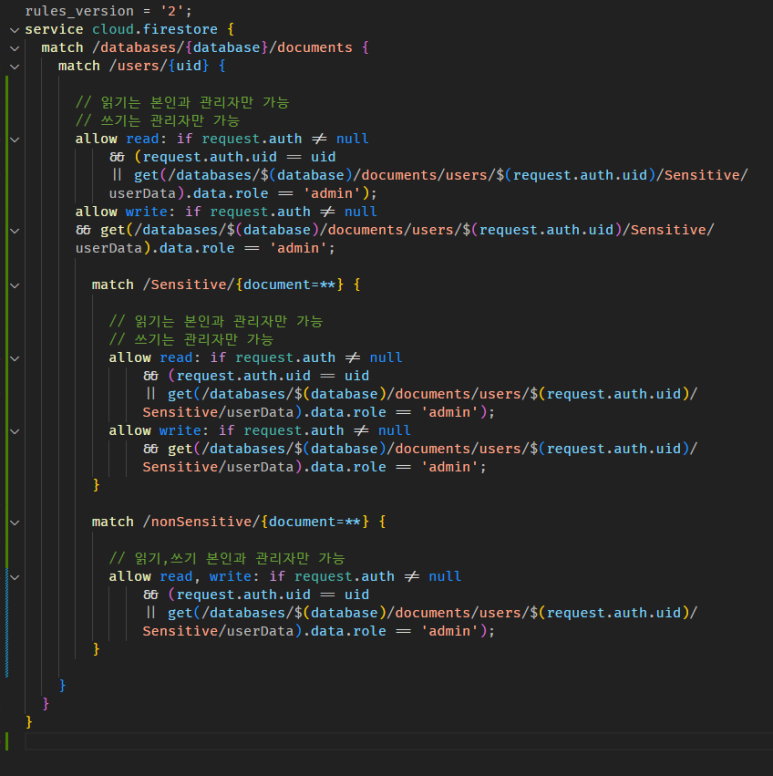Click final yellow closing brace of service block
The height and width of the screenshot is (776, 773).
tap(29, 722)
